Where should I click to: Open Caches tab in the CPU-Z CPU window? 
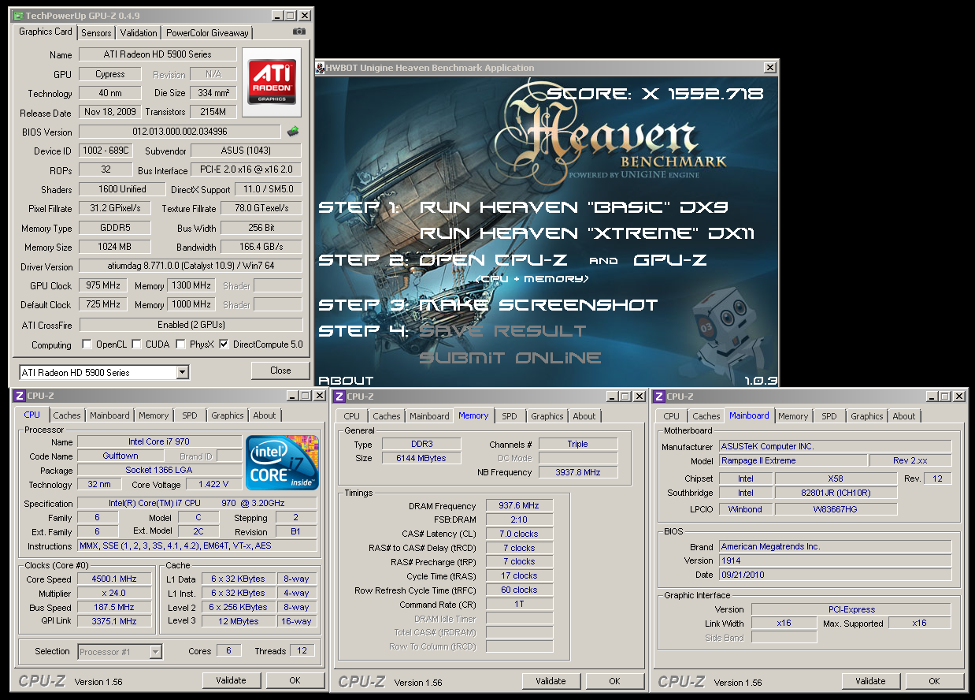(67, 416)
